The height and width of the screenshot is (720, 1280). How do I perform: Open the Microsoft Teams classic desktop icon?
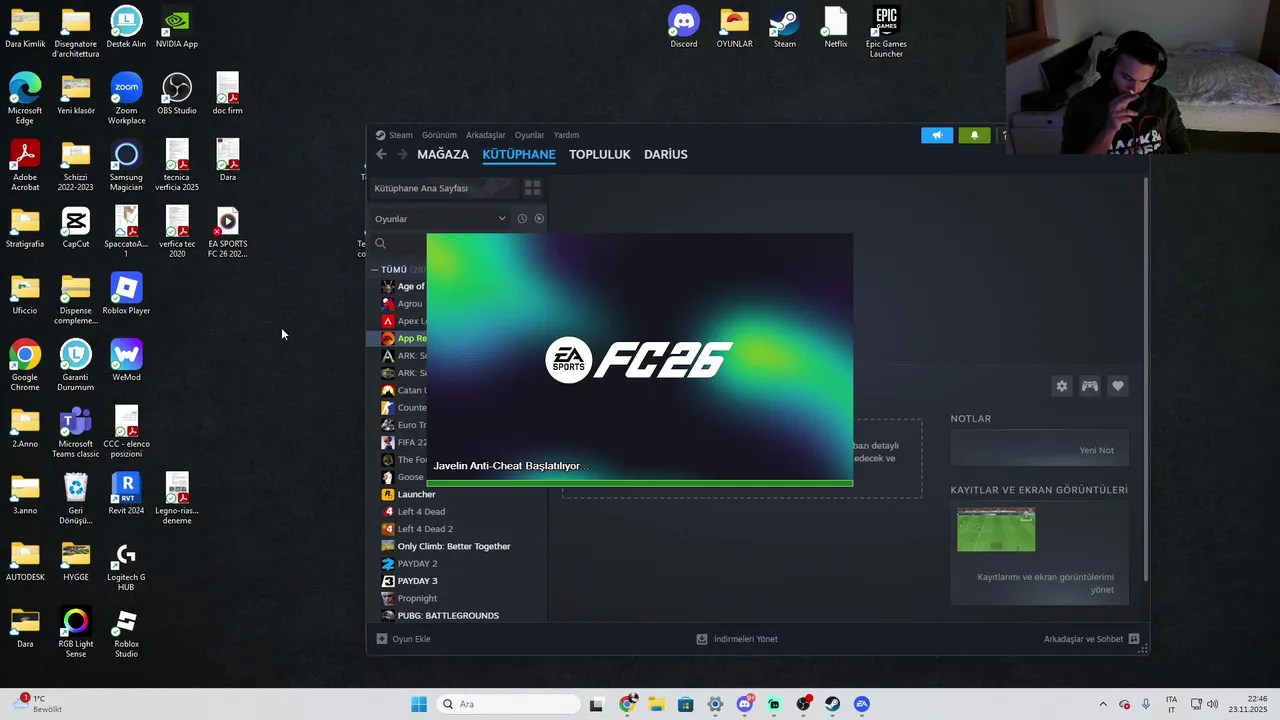[x=76, y=432]
